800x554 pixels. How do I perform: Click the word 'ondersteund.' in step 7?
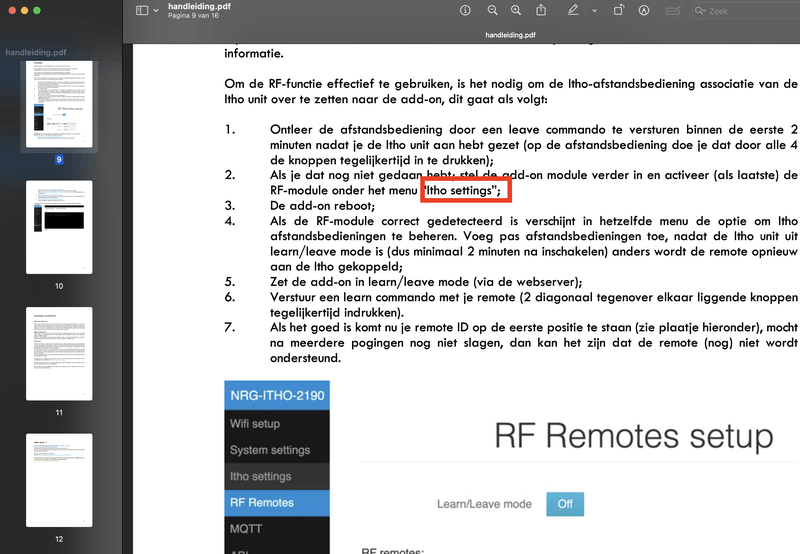305,358
